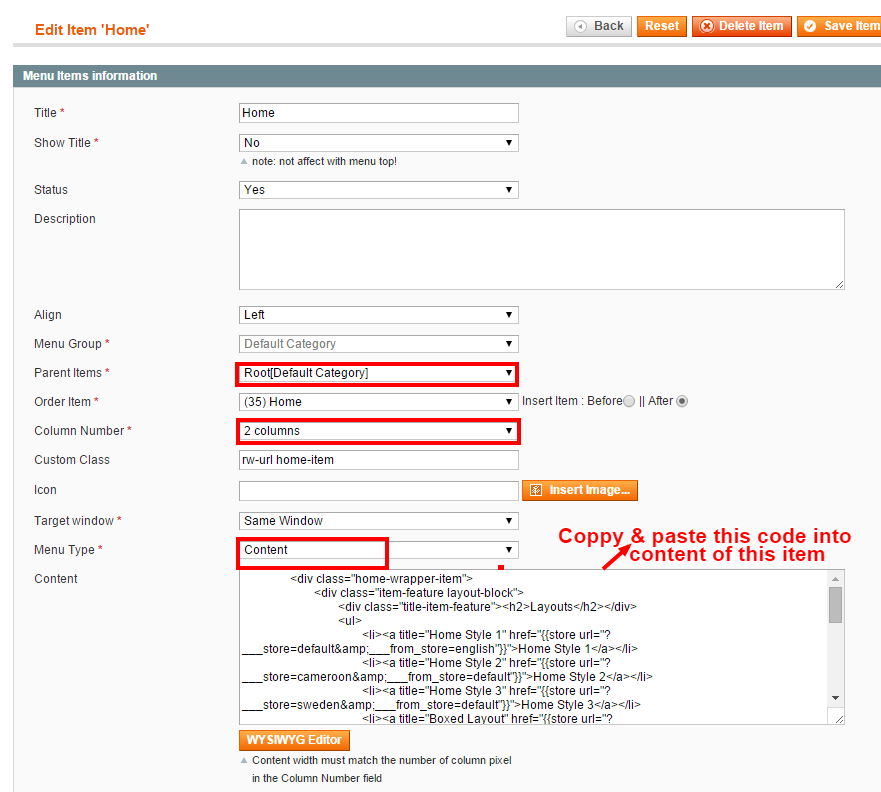Click the Title input field
Screen dimensions: 881x792
coord(378,113)
